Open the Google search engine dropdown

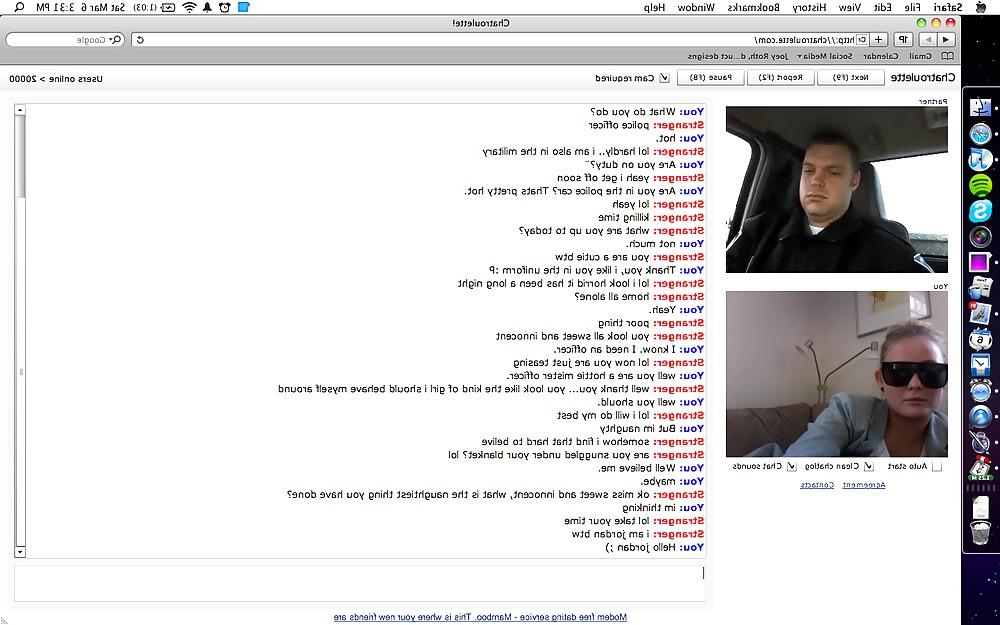point(113,40)
